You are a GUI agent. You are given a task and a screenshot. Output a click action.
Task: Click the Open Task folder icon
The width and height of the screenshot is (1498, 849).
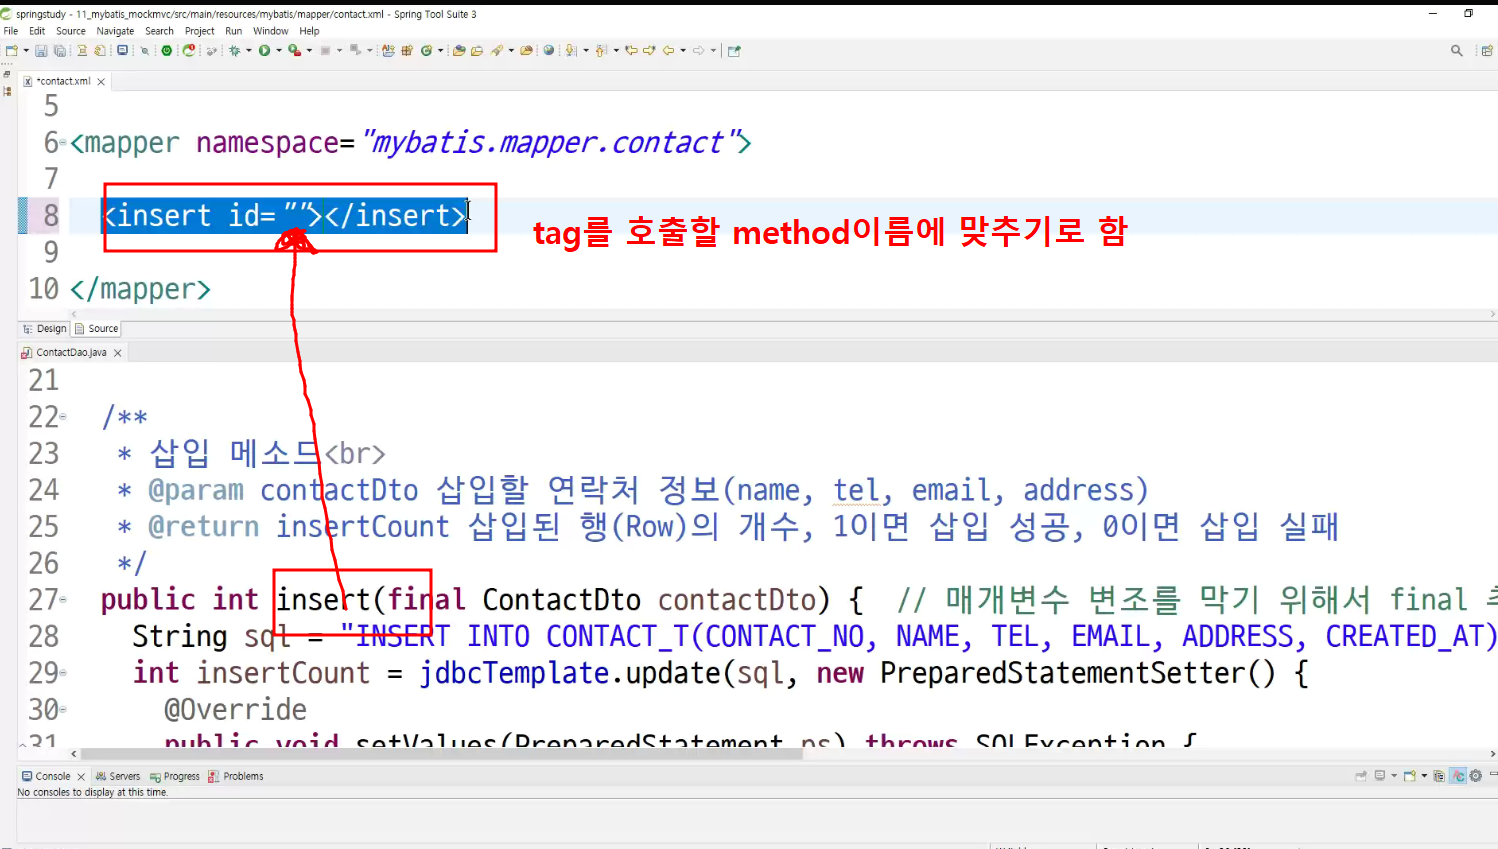tap(477, 50)
